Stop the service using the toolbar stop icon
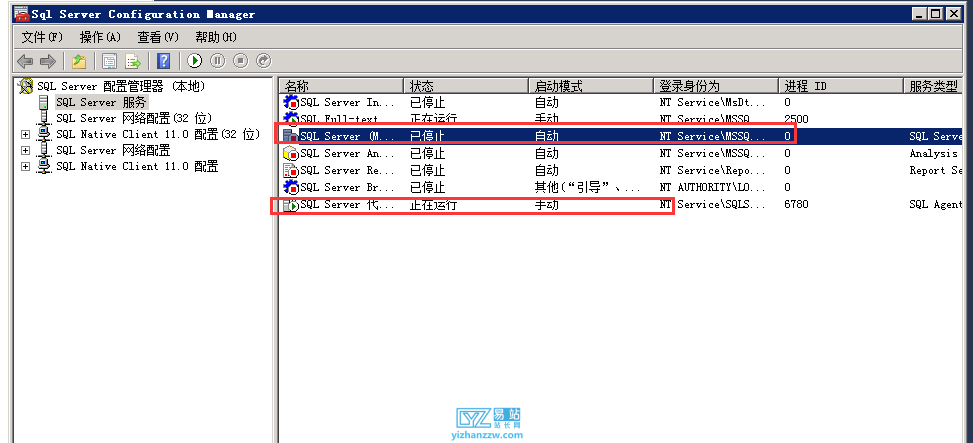973x443 pixels. click(x=240, y=61)
